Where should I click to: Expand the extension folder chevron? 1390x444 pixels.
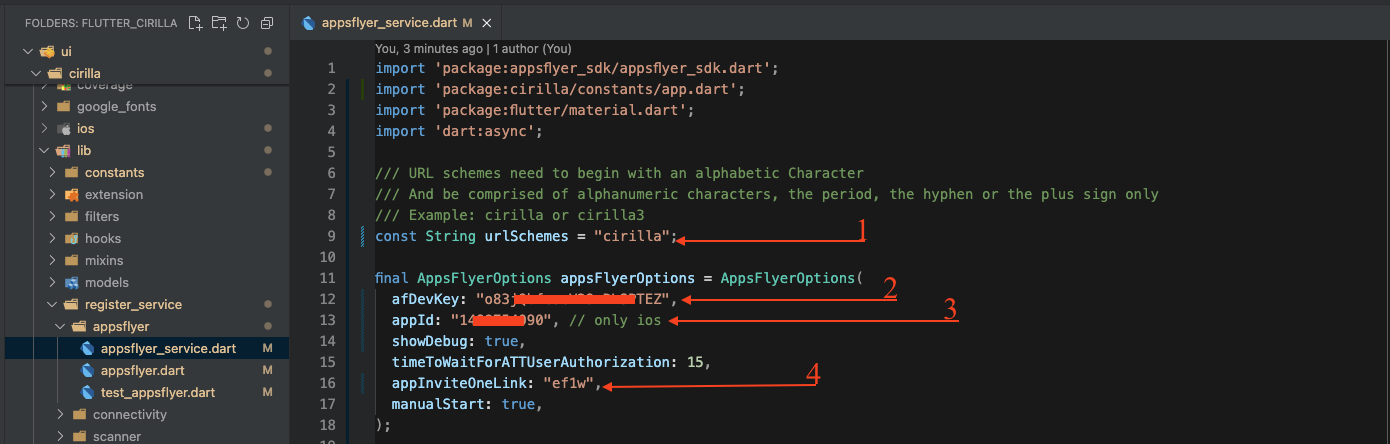52,194
